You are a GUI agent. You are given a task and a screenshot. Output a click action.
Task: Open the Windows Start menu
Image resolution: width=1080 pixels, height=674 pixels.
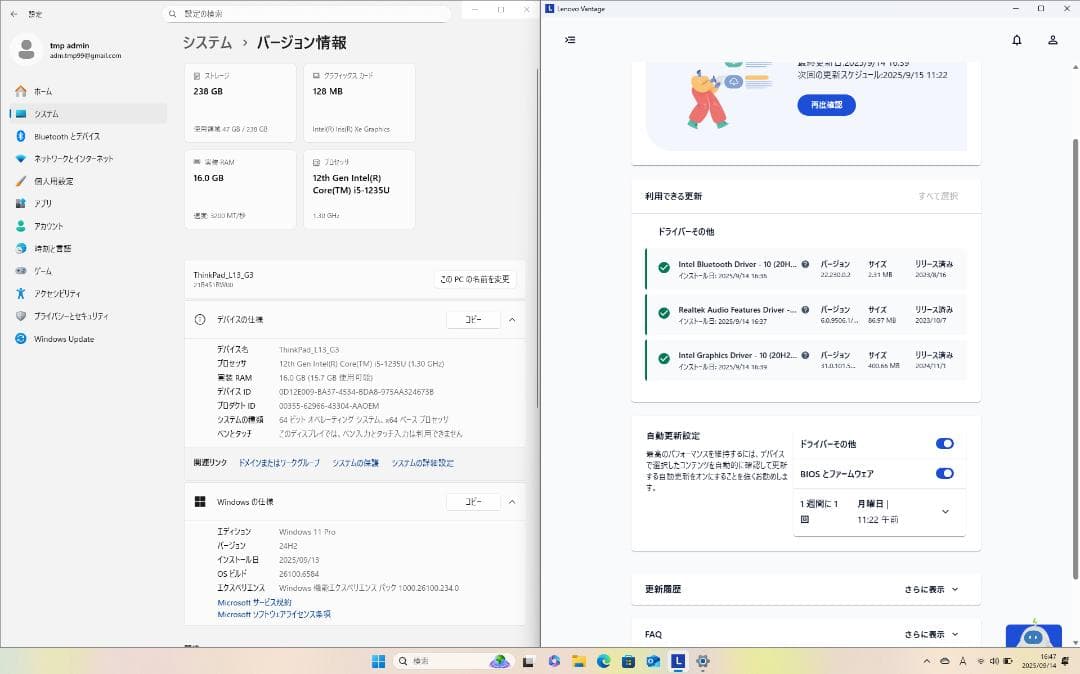pos(376,661)
